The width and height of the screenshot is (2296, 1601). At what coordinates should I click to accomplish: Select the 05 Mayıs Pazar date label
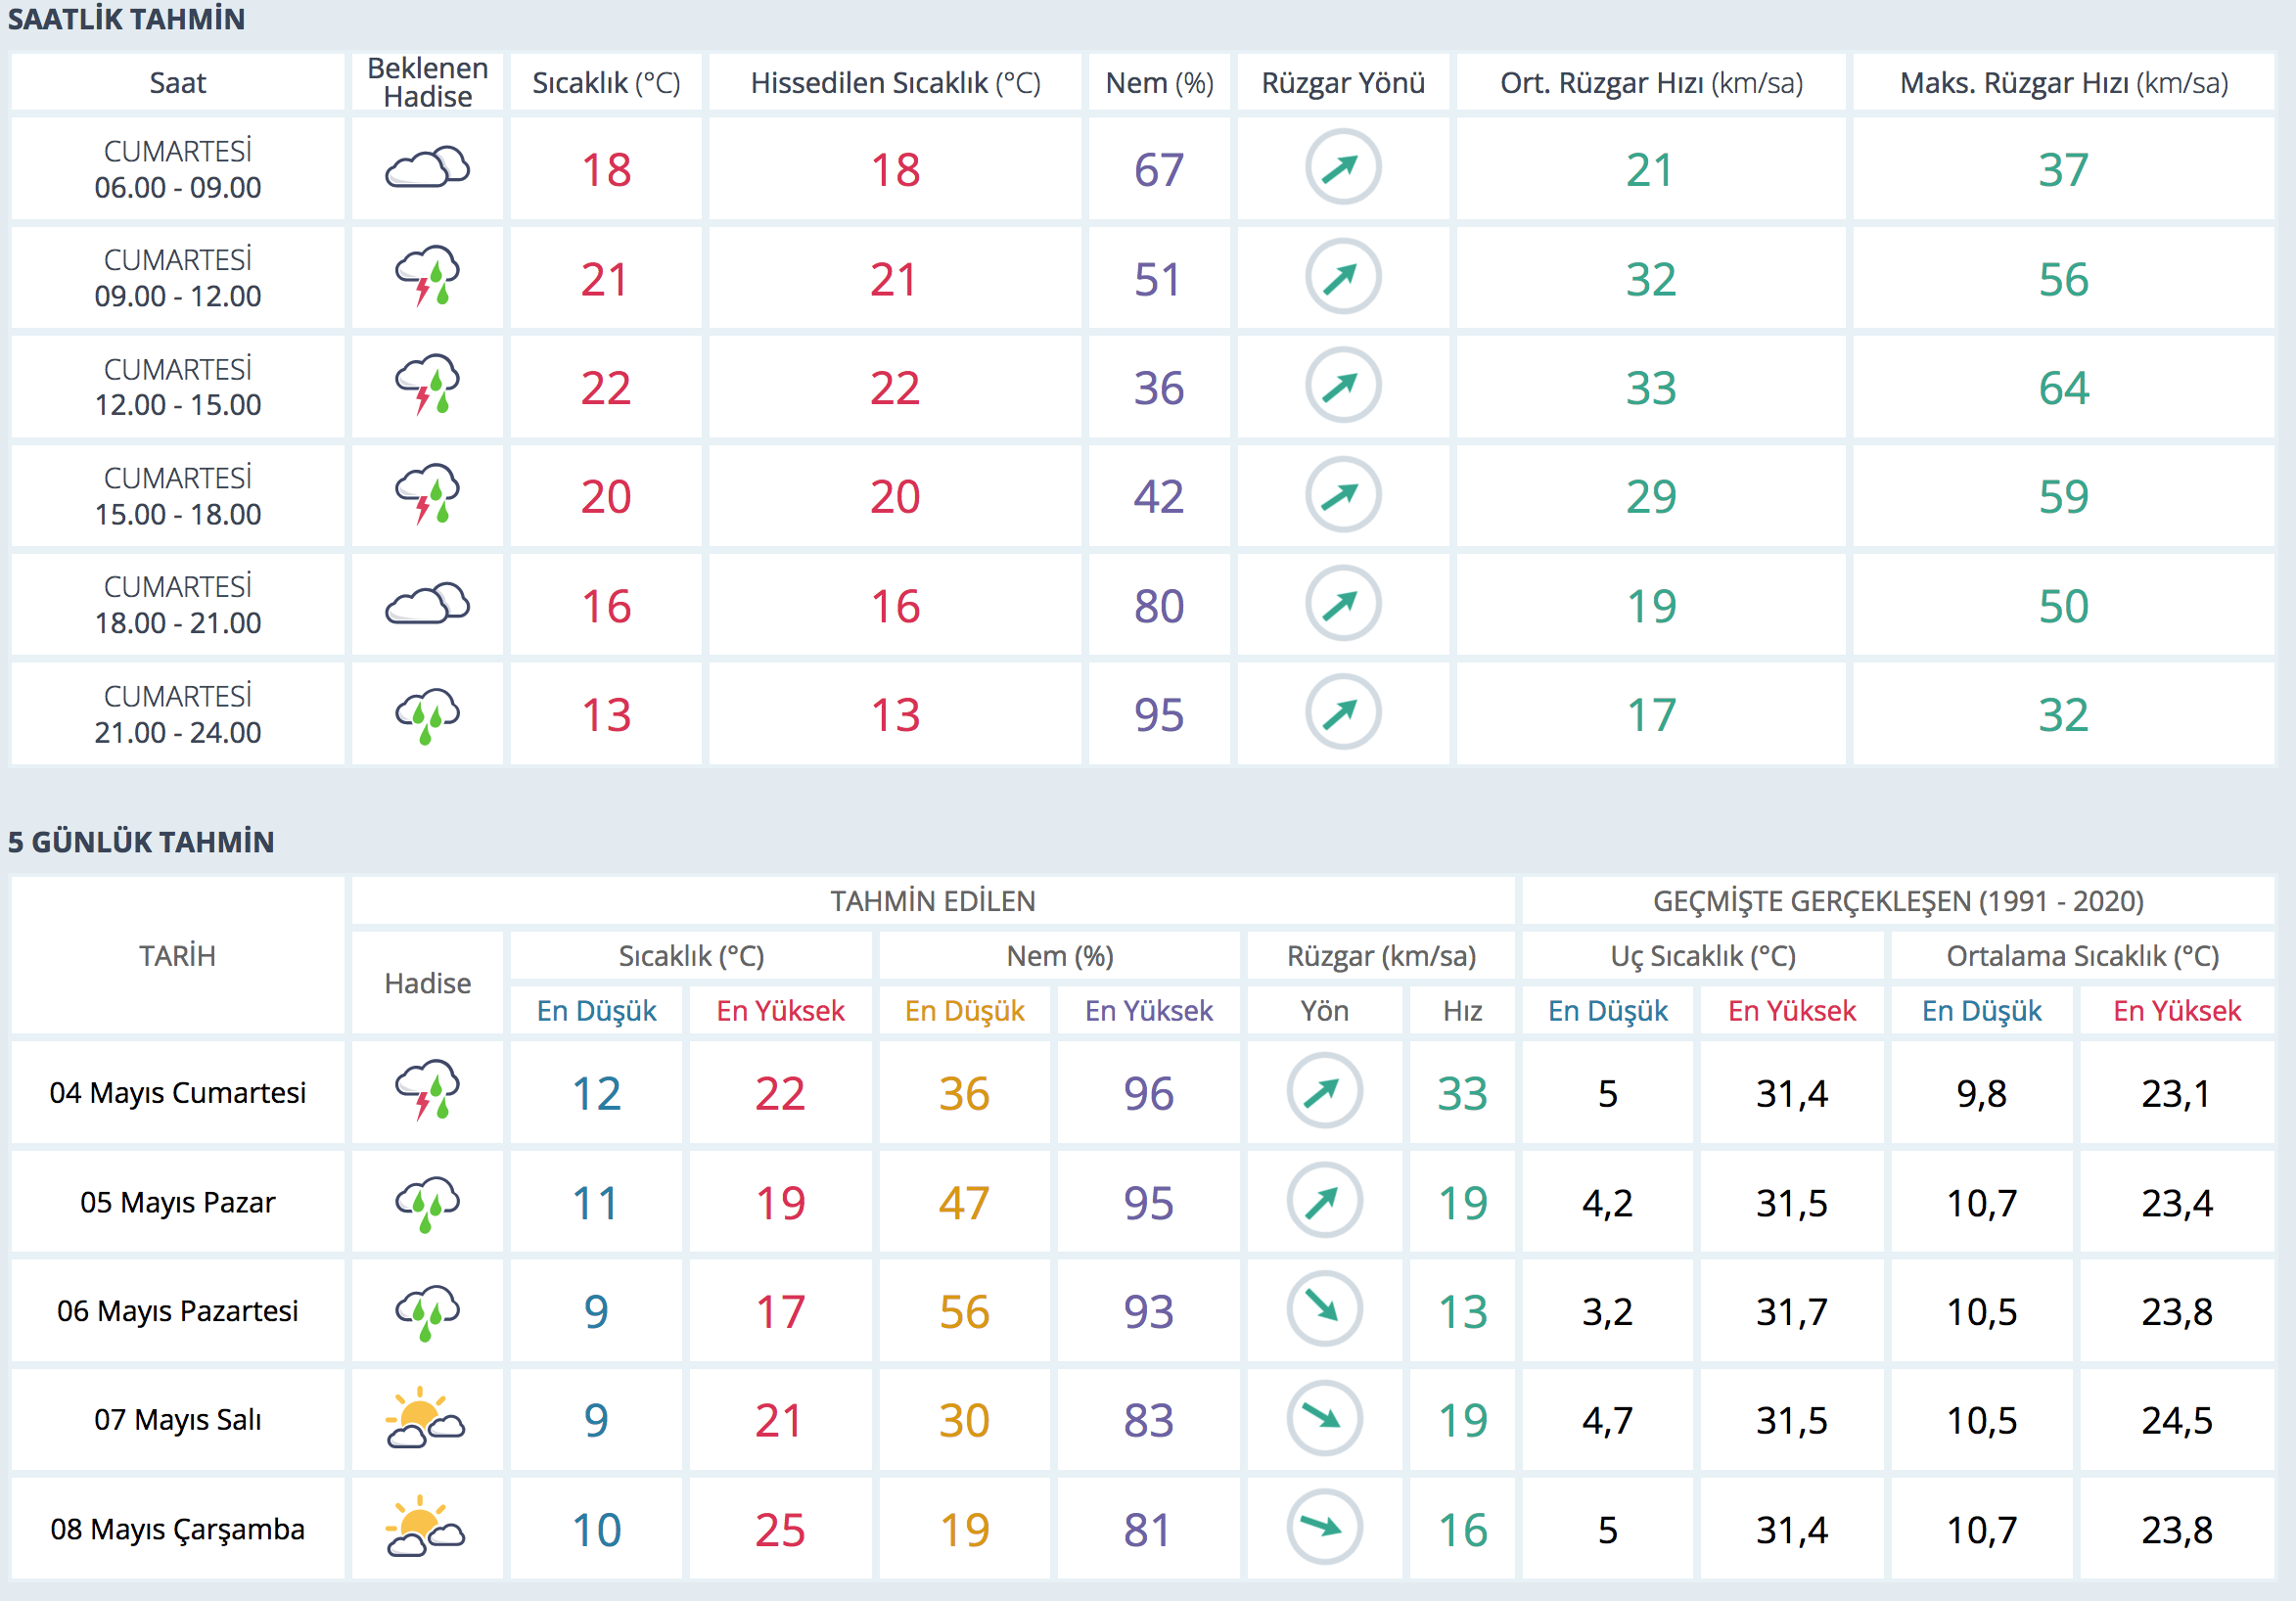(177, 1202)
